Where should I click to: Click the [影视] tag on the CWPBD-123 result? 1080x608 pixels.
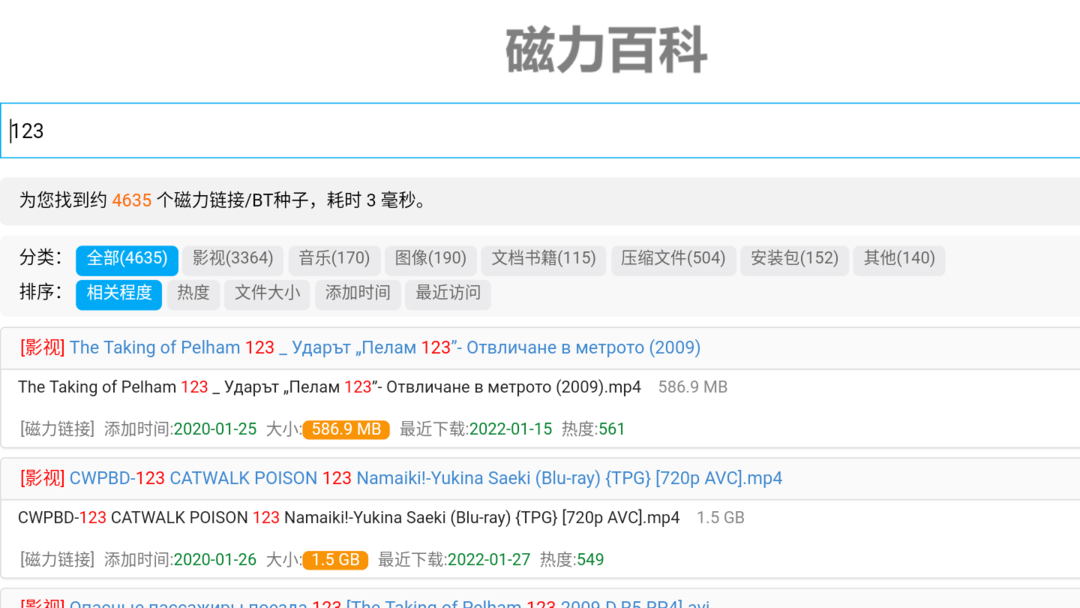point(42,479)
